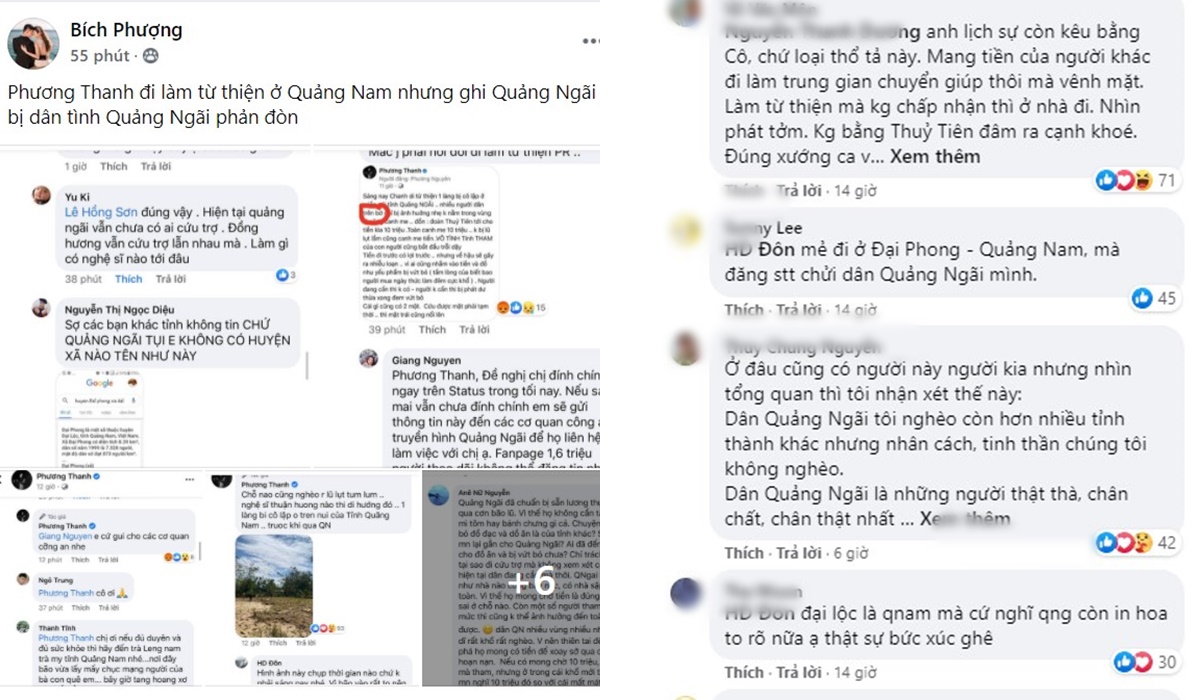Click Trả lời under 6 giờ comment
This screenshot has width=1200, height=700.
pos(800,552)
